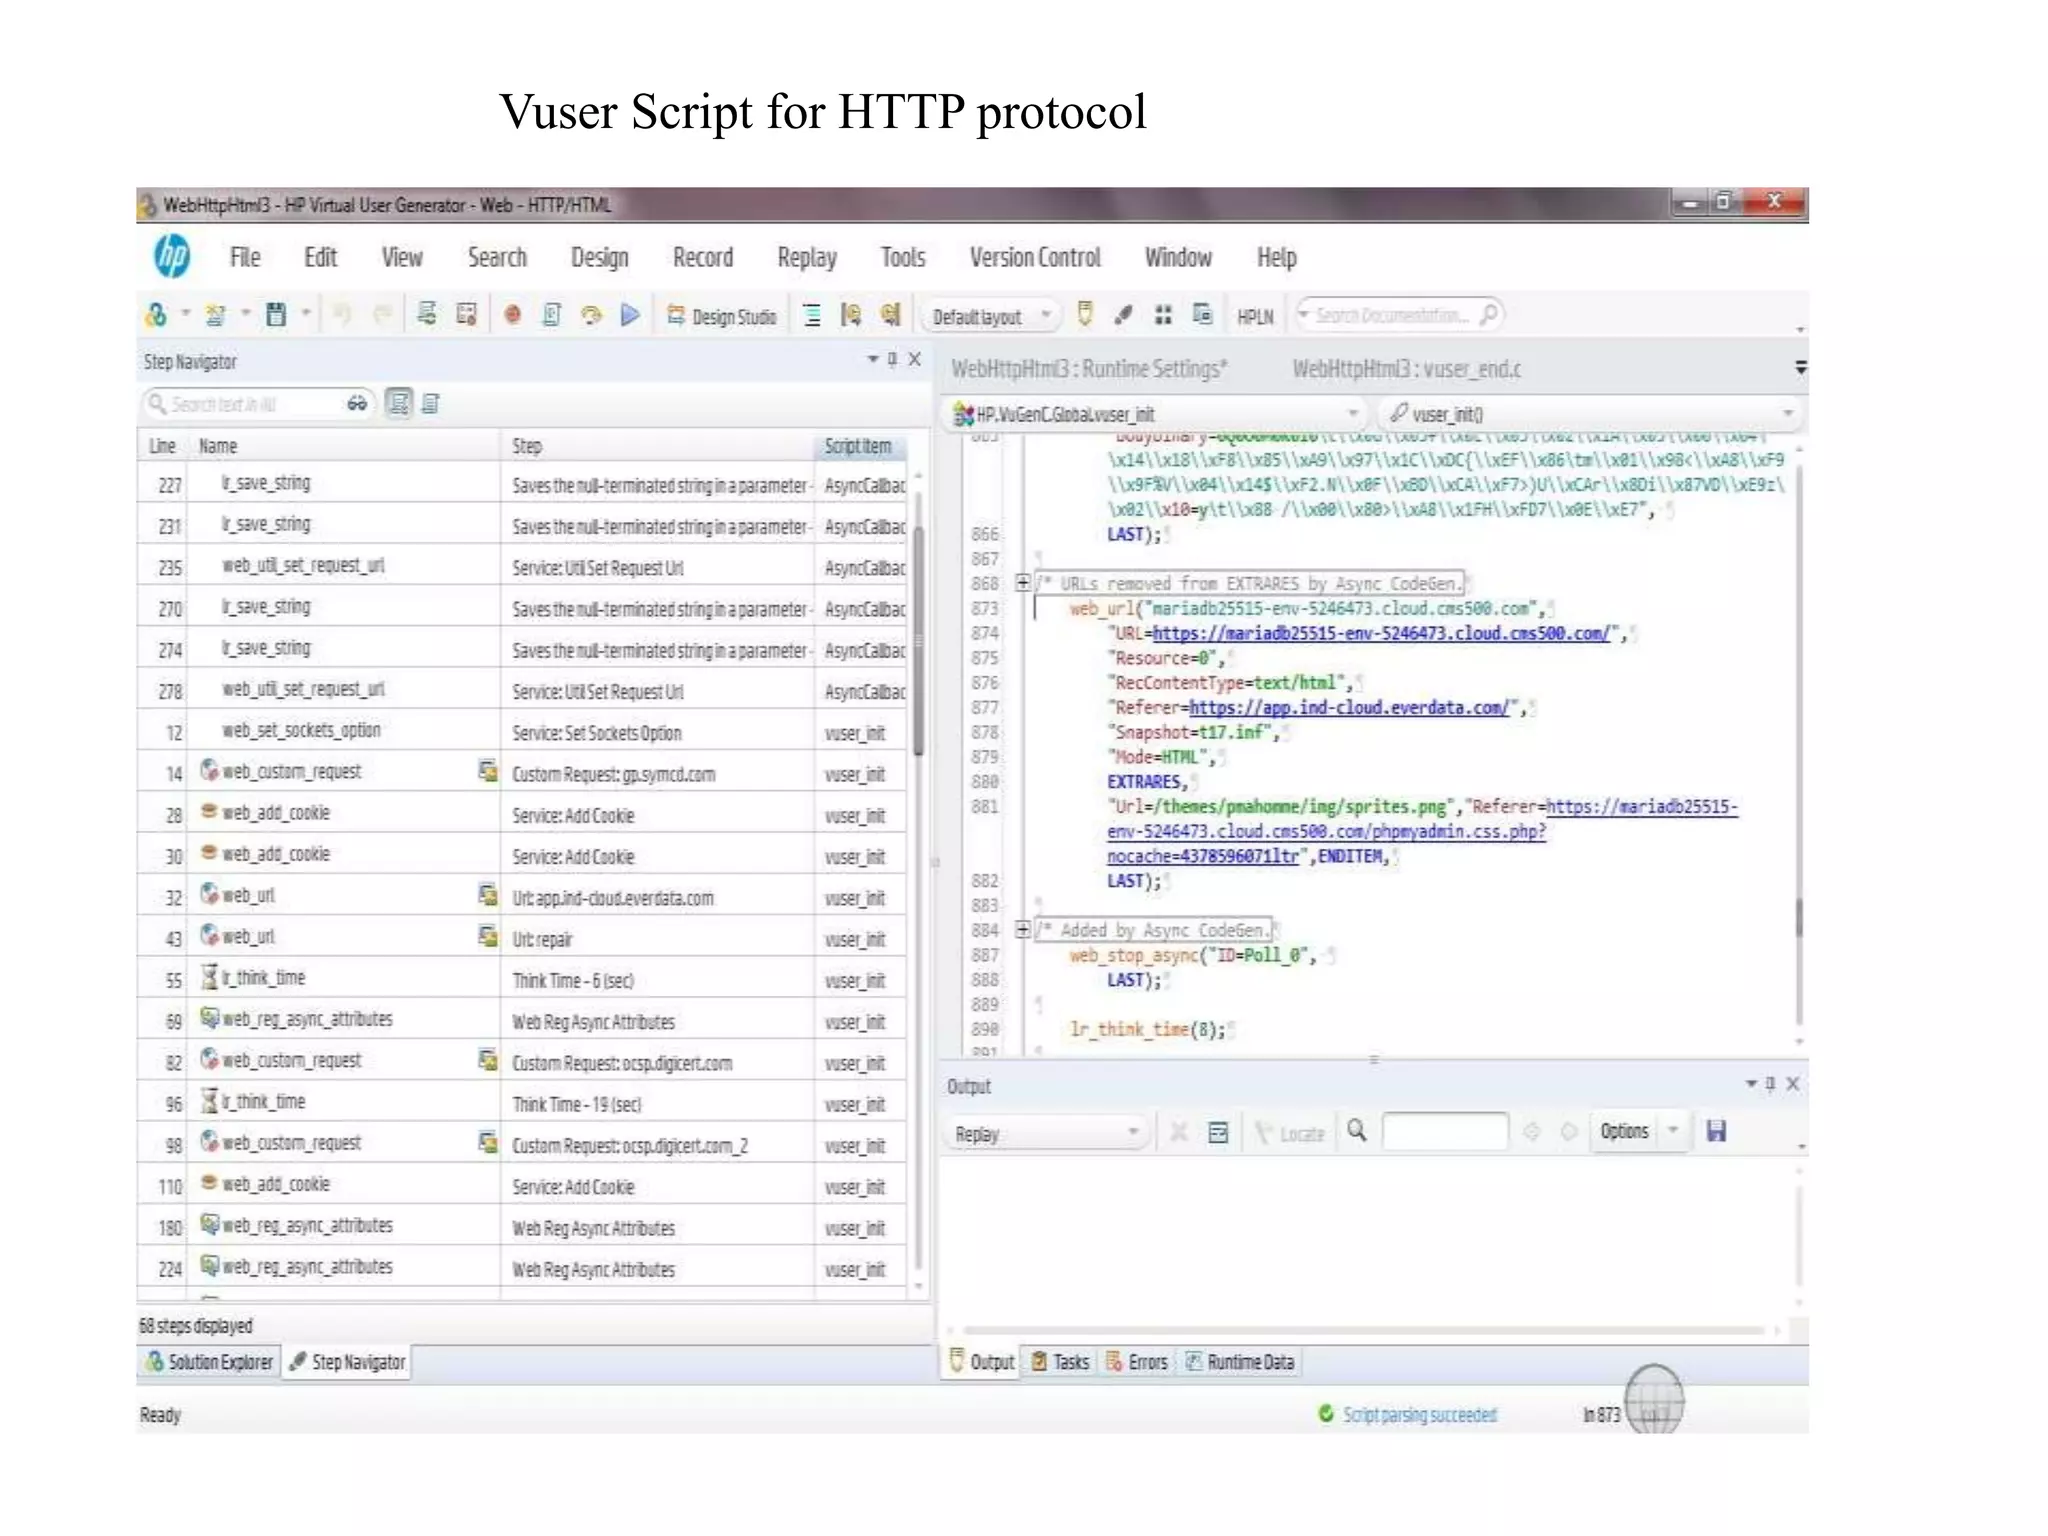Click the Referer app.ind-cloud.everdata.com link in code
Screen dimensions: 2048x1536
(x=1348, y=708)
